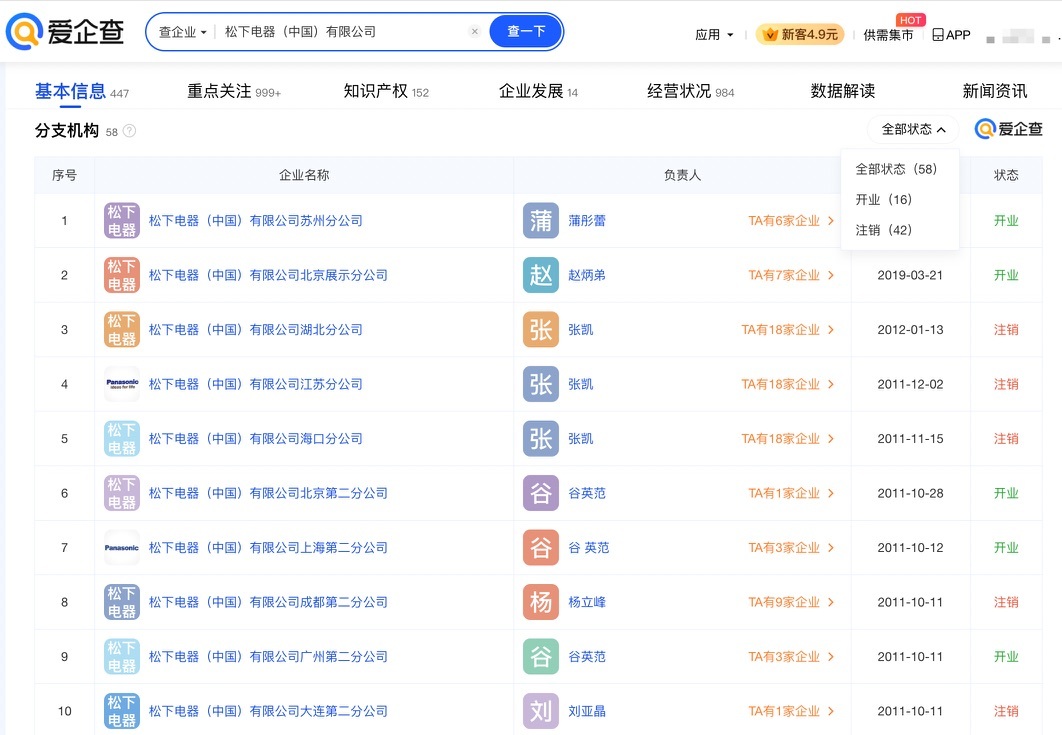Click 张 avatar in 江苏分公司 row
Image resolution: width=1062 pixels, height=735 pixels.
[540, 384]
